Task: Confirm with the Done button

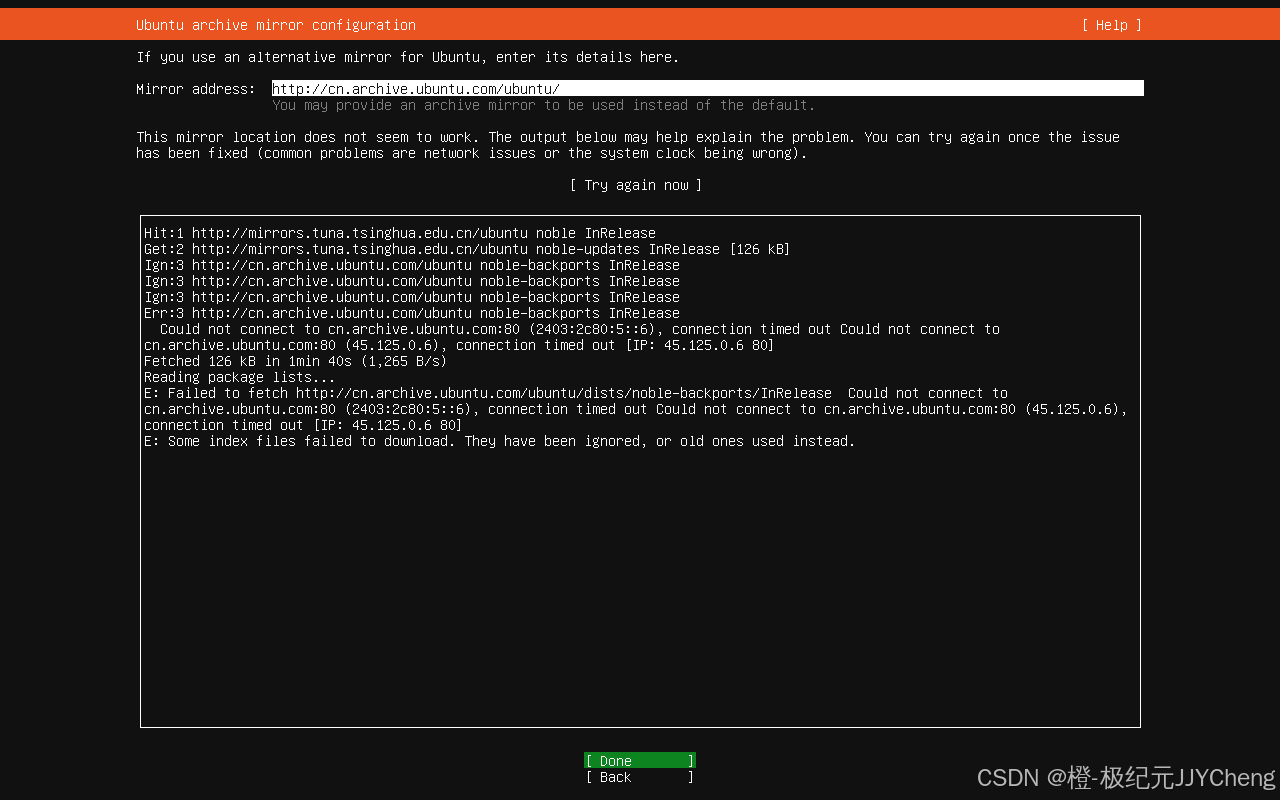Action: pos(640,761)
